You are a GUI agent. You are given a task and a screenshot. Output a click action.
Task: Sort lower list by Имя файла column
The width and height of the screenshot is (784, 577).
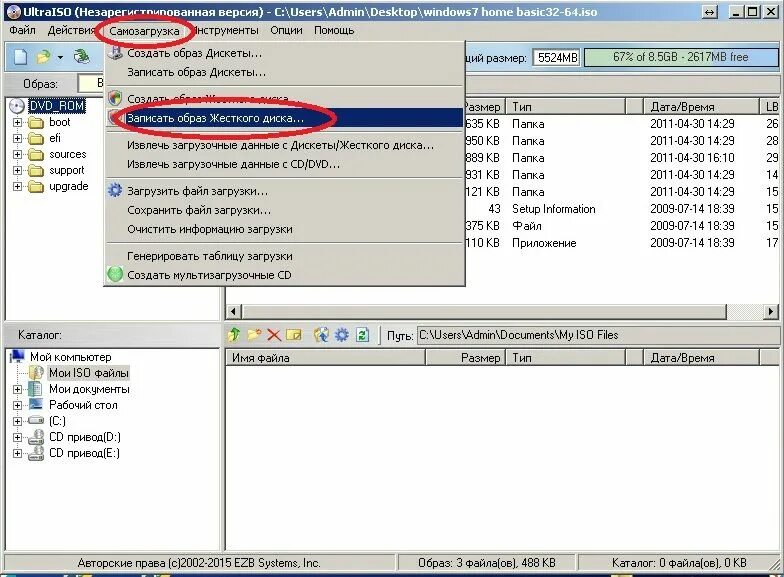pos(325,358)
